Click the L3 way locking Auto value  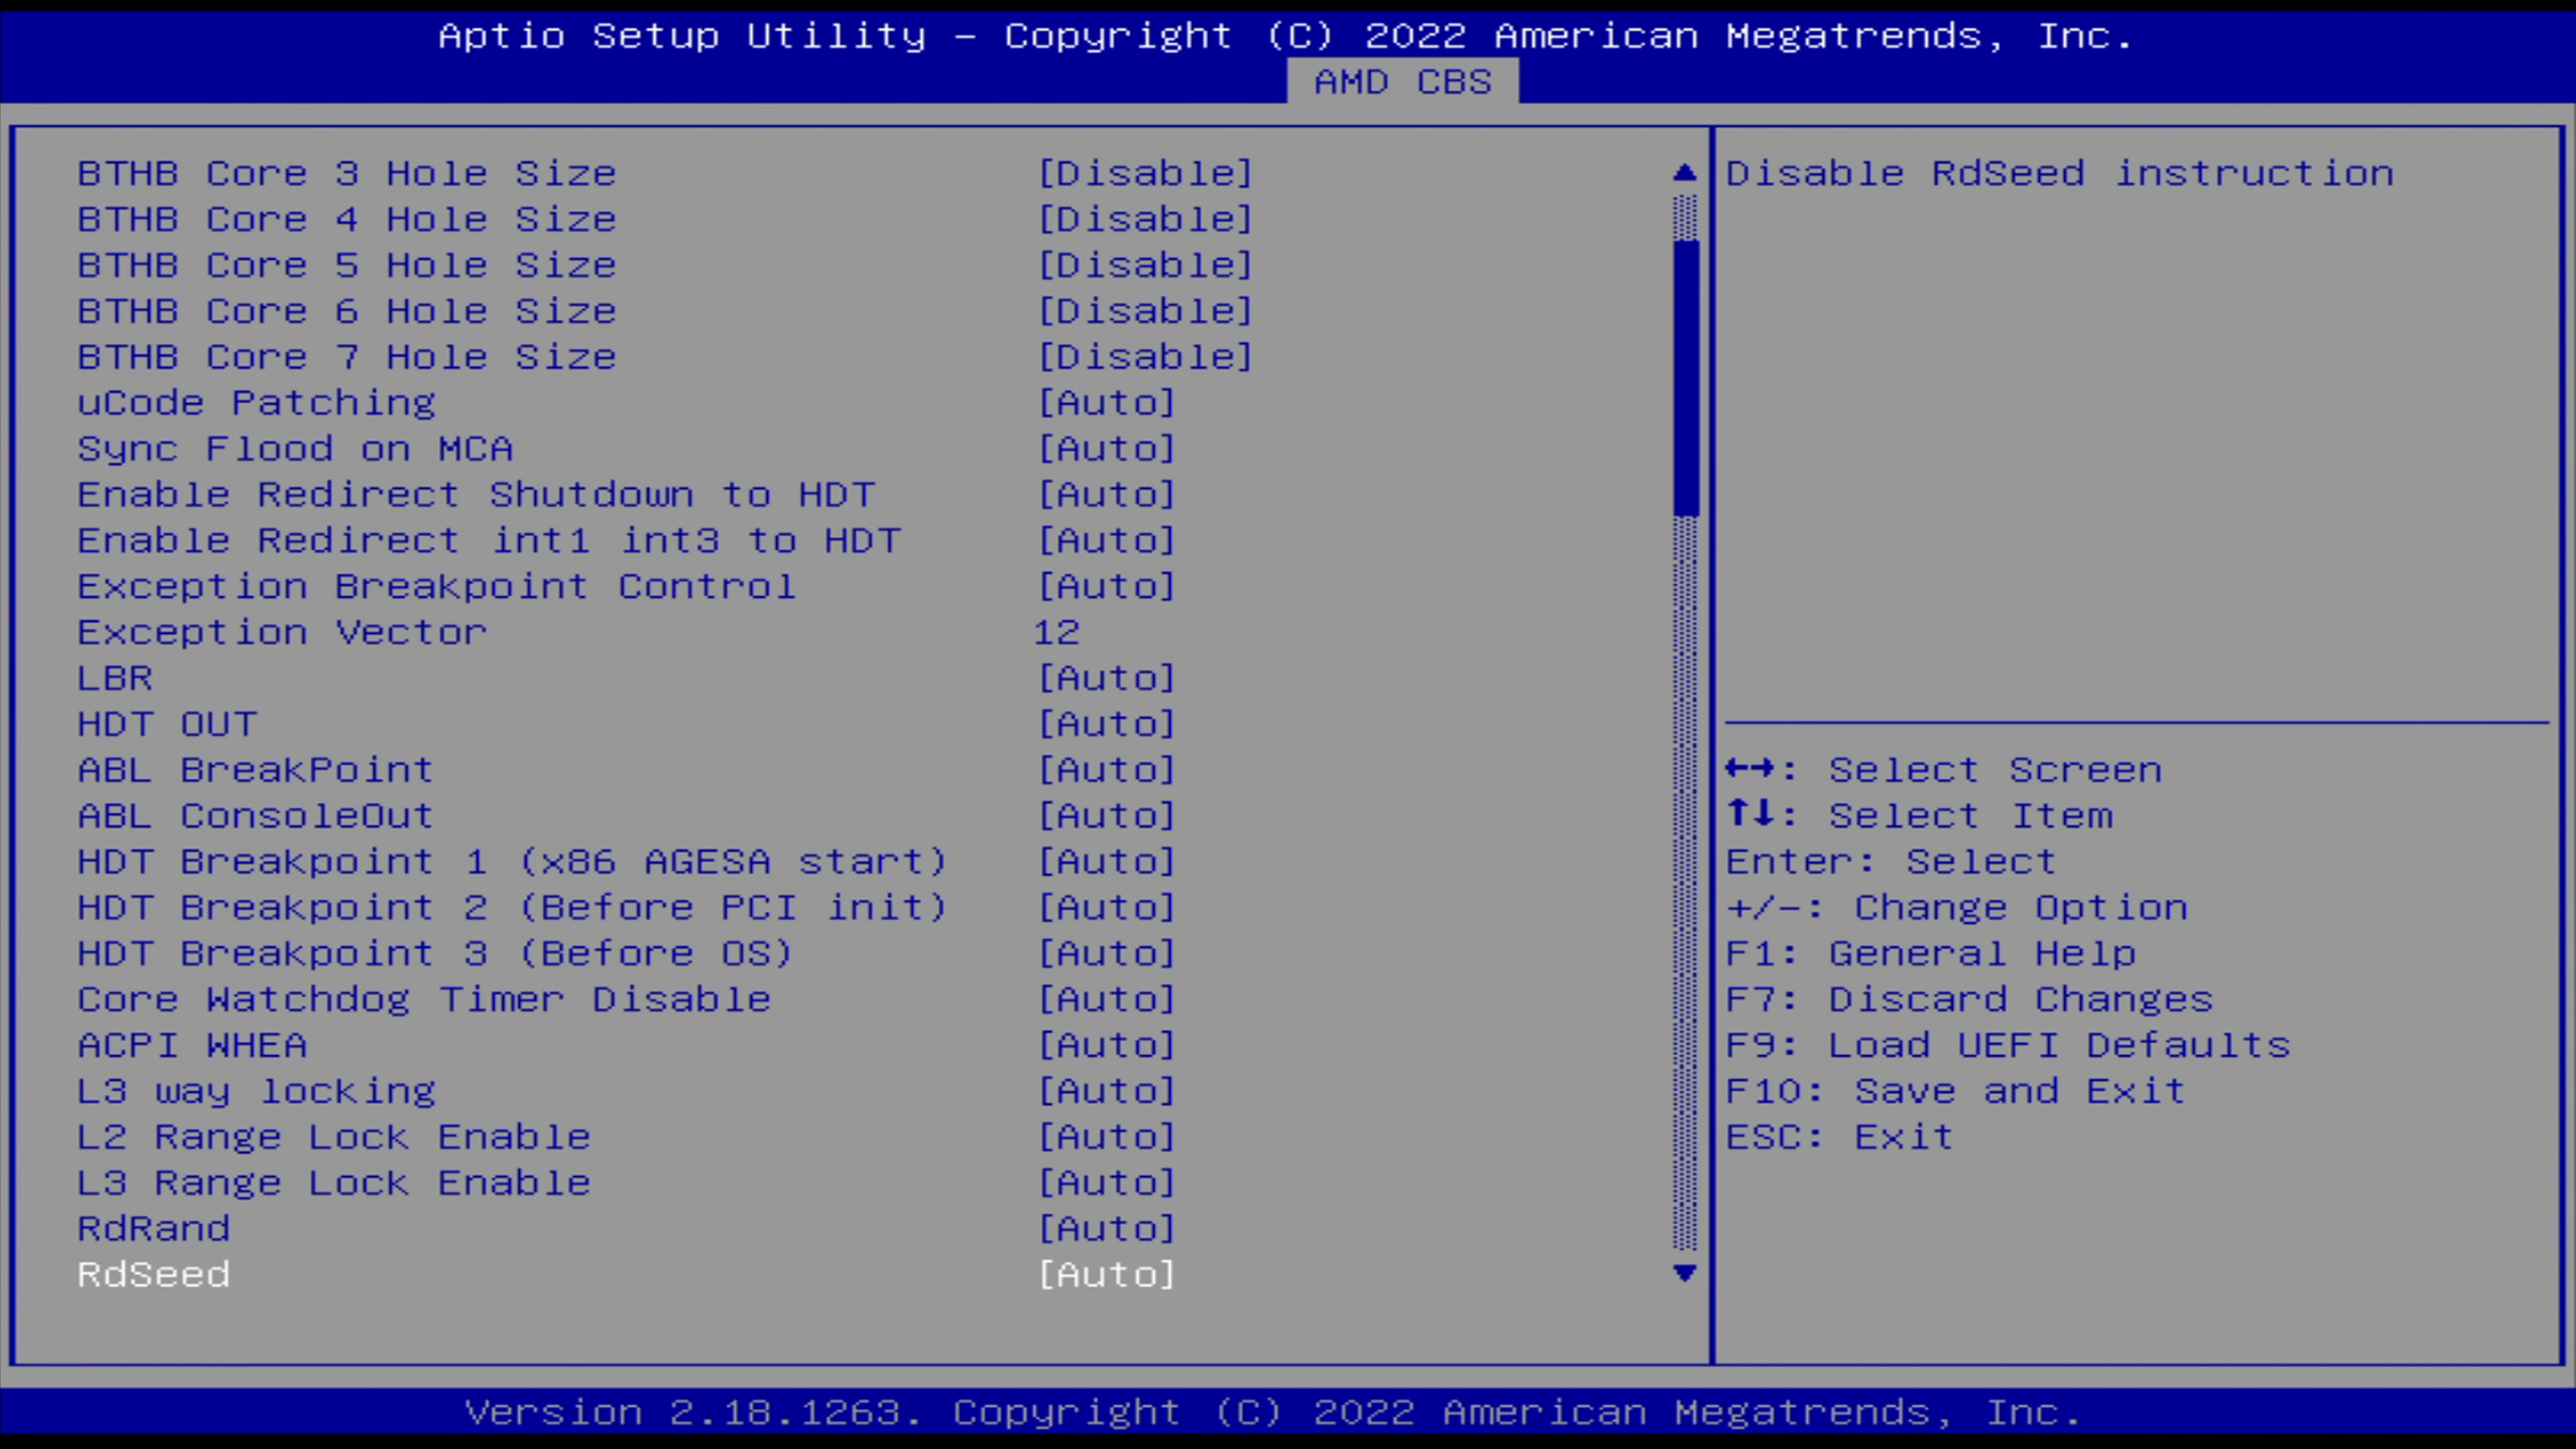1106,1091
